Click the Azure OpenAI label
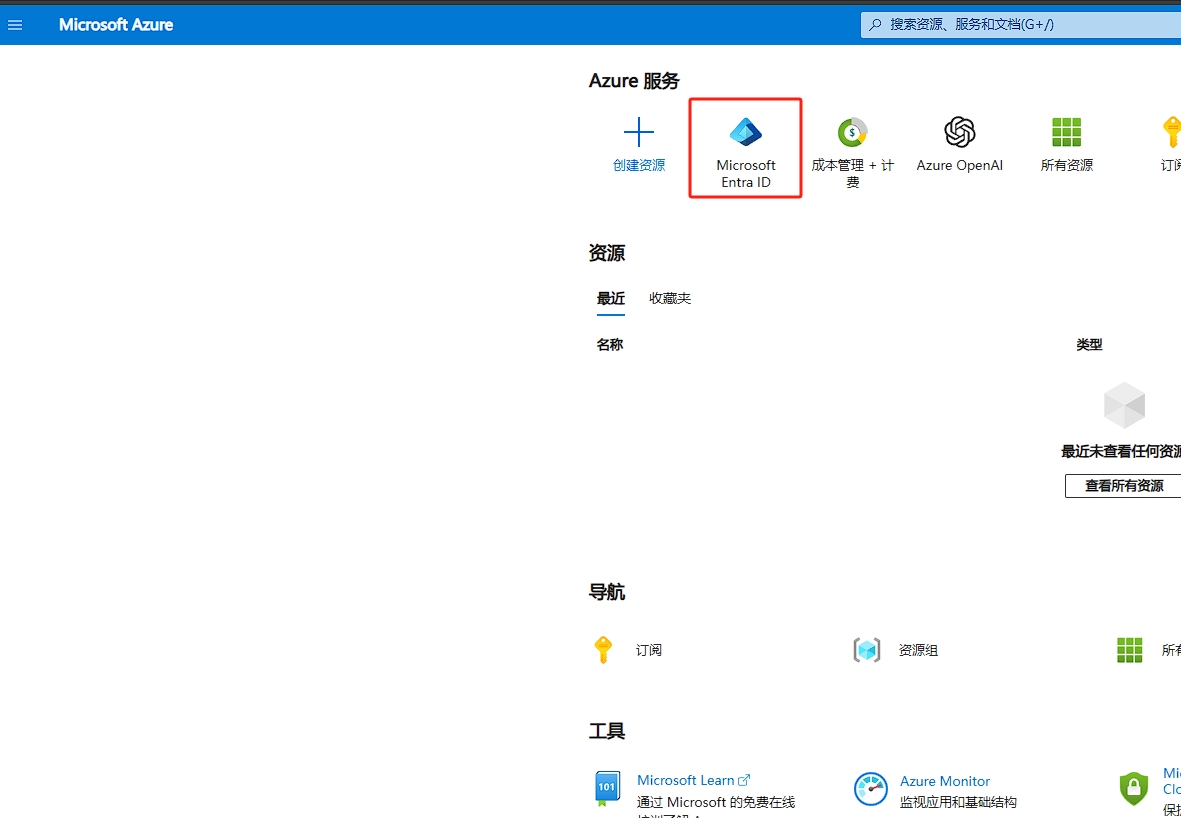The width and height of the screenshot is (1181, 818). point(960,165)
